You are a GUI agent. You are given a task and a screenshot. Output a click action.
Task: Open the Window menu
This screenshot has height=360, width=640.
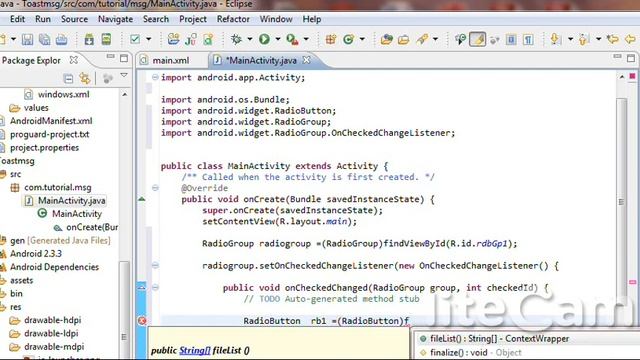point(276,19)
